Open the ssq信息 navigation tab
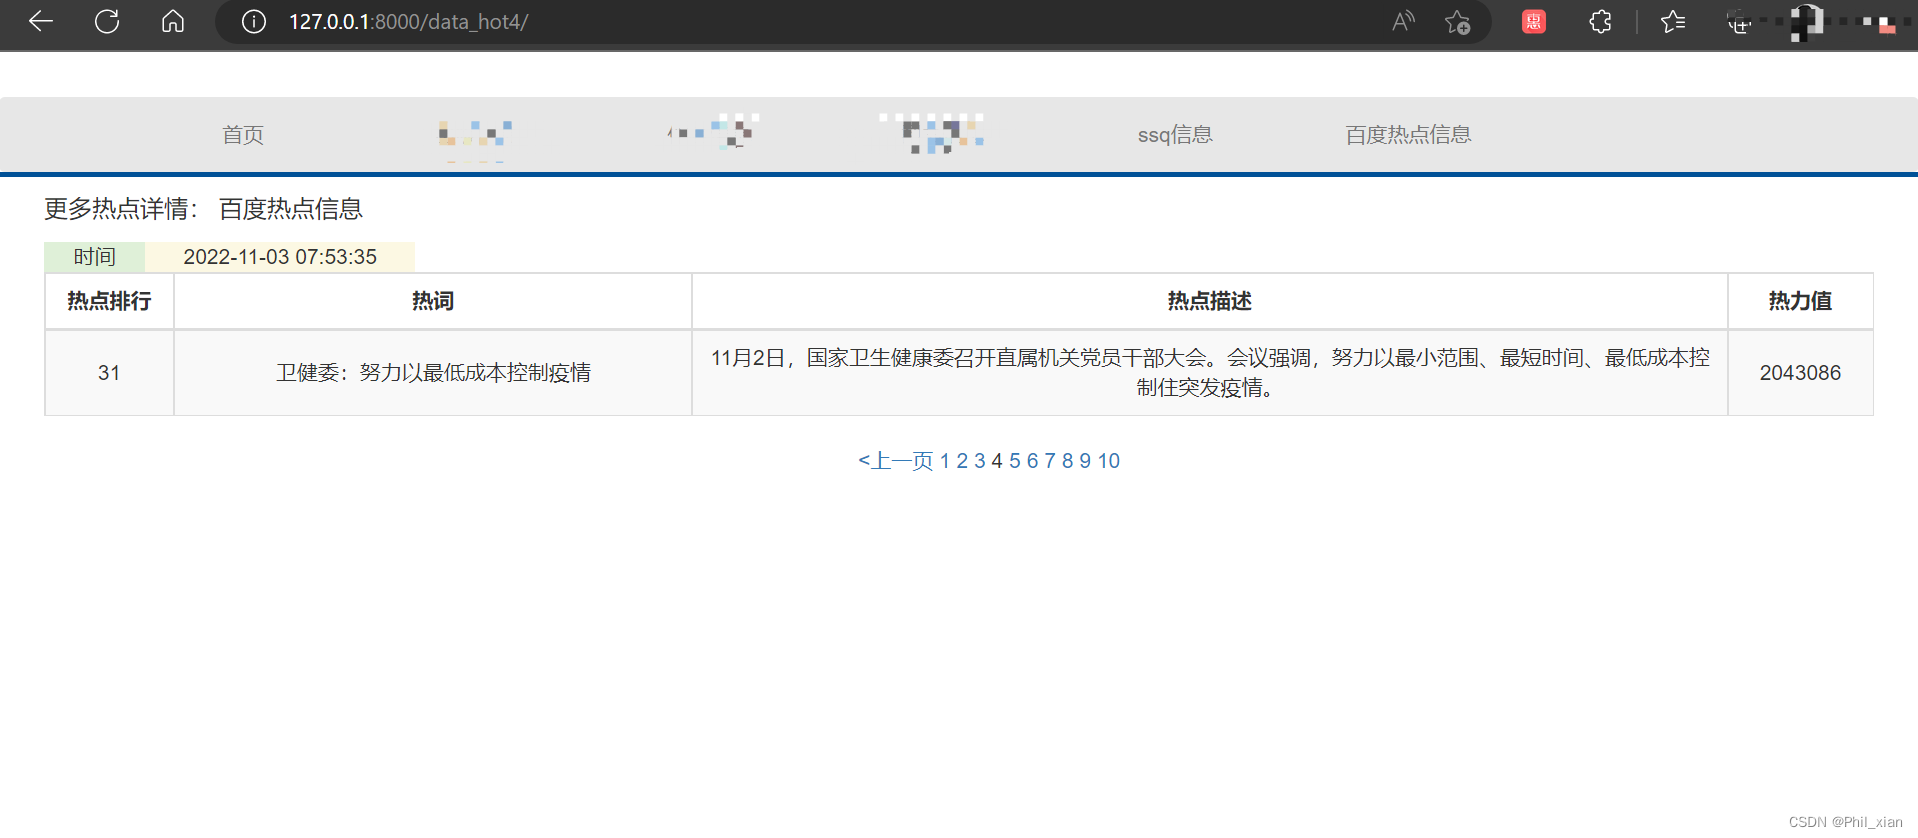This screenshot has height=838, width=1918. pyautogui.click(x=1175, y=135)
